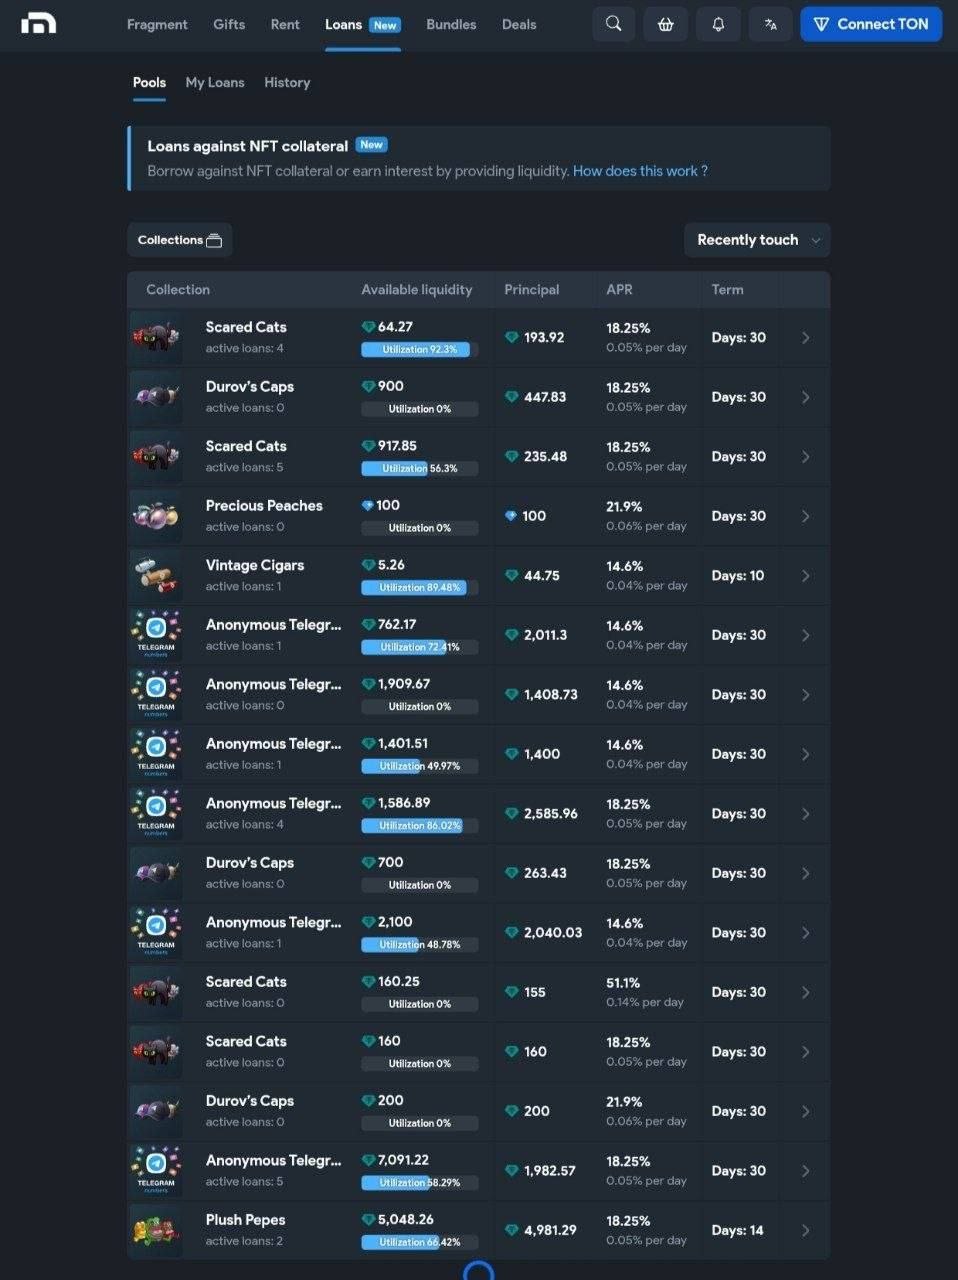
Task: Open the Gifts menu item
Action: tap(229, 24)
